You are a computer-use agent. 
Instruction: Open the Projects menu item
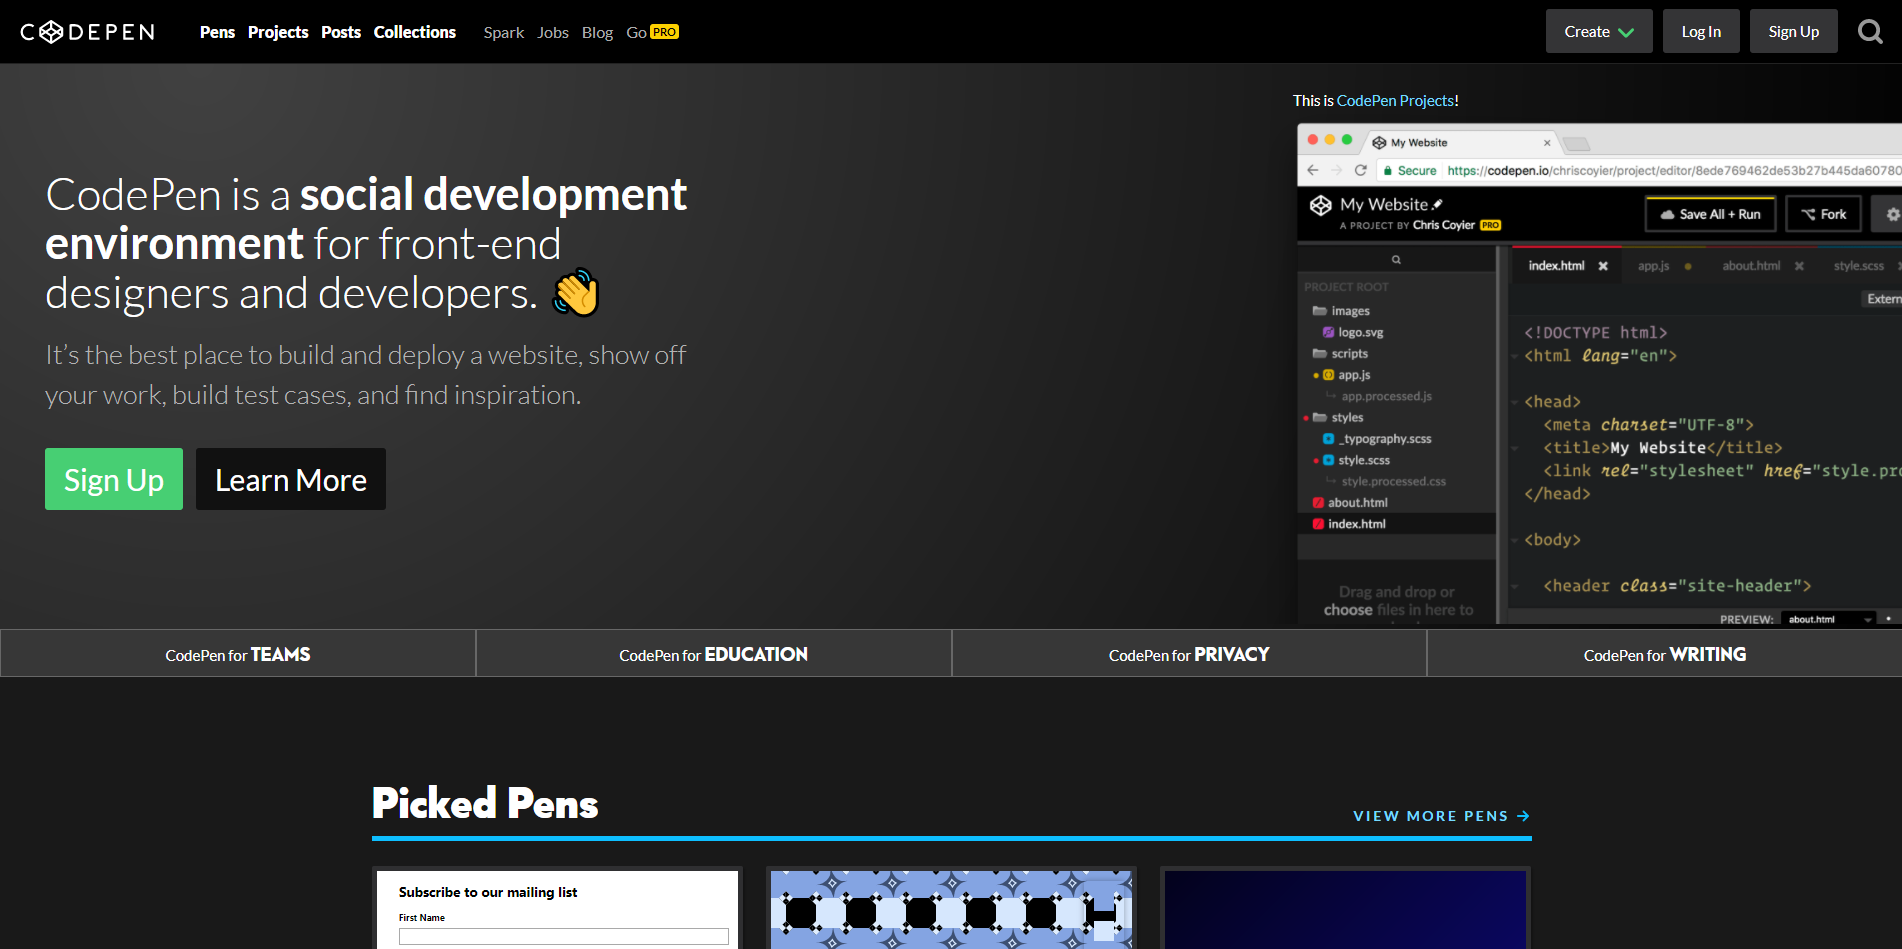(278, 32)
